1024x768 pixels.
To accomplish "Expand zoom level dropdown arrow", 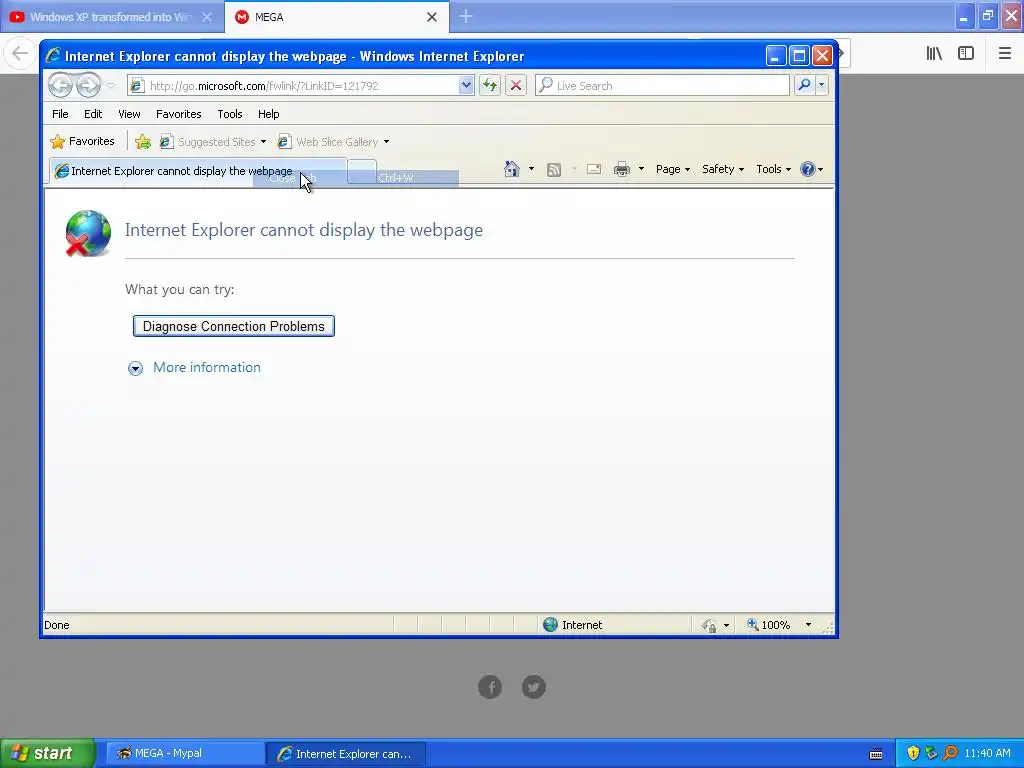I will click(808, 625).
